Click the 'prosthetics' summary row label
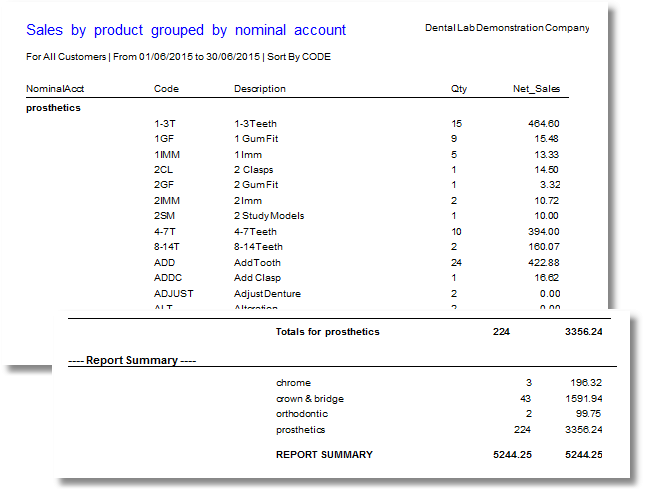 (301, 430)
